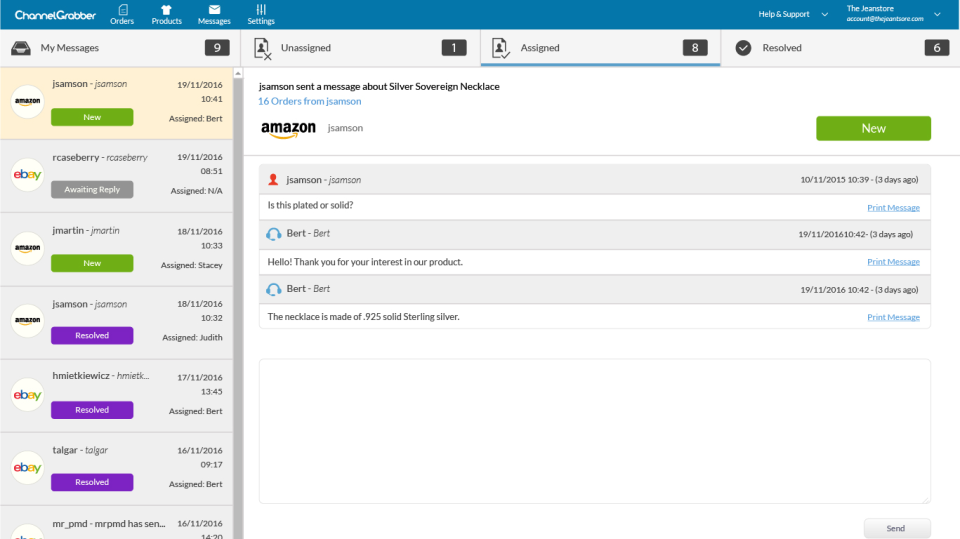This screenshot has height=539, width=960.
Task: Click the Unassigned count badge 1
Action: 454,48
